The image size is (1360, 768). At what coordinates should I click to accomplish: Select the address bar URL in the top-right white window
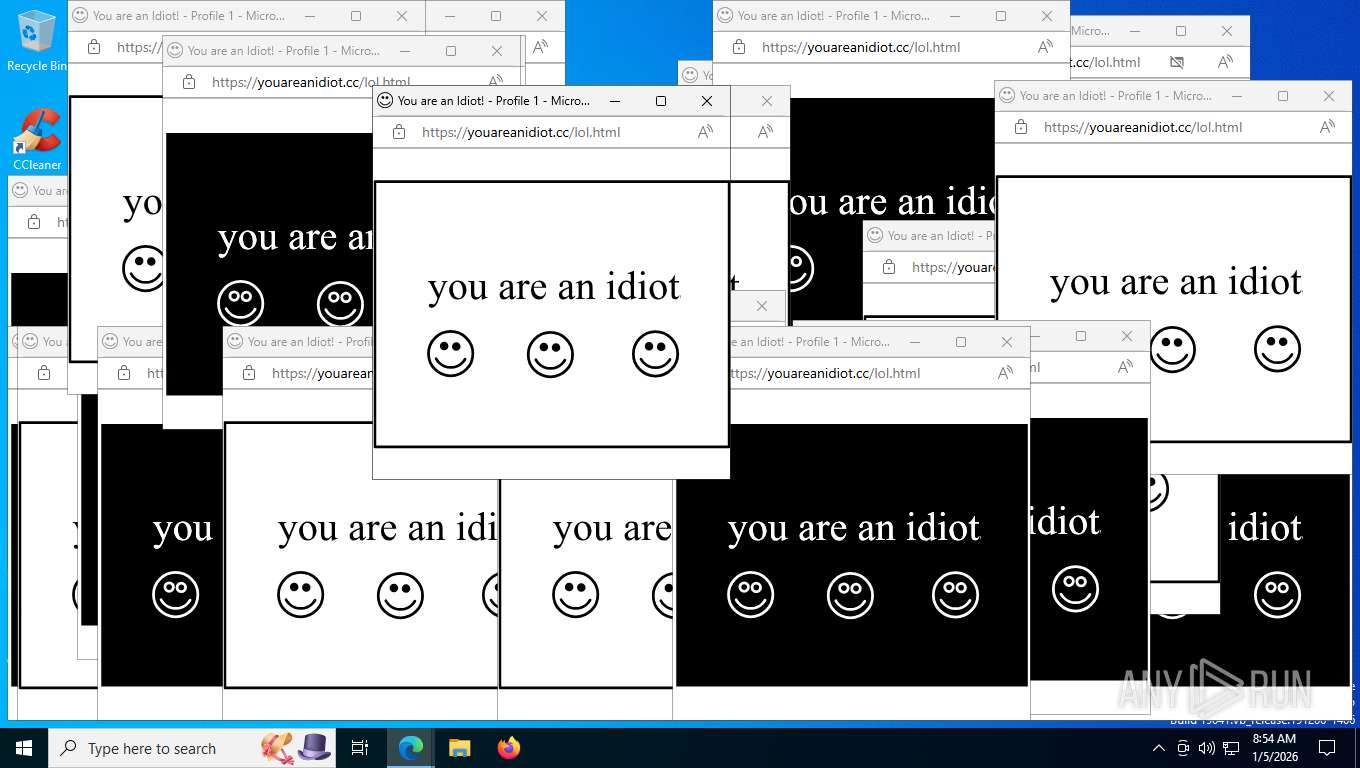click(1143, 127)
